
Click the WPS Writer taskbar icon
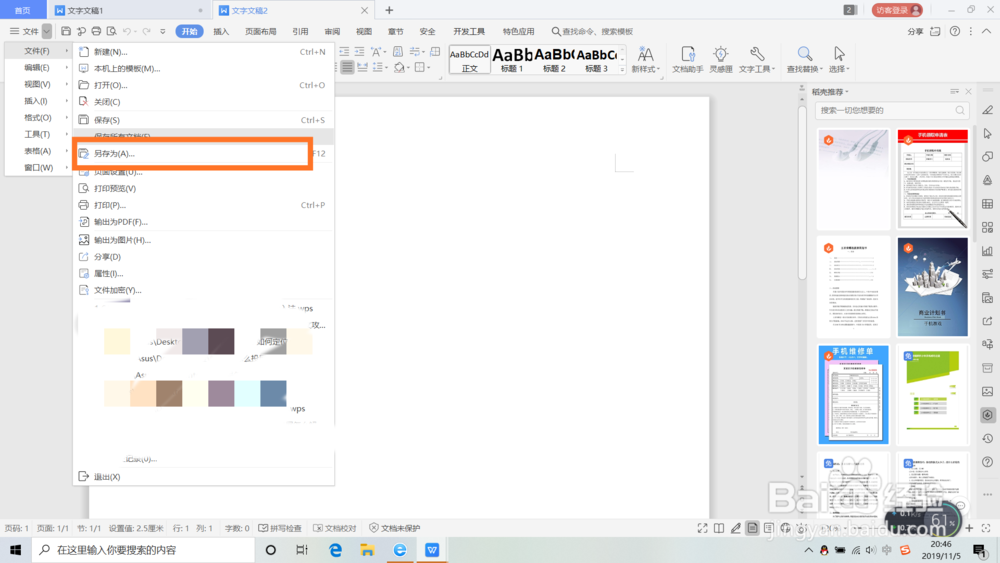(x=432, y=550)
